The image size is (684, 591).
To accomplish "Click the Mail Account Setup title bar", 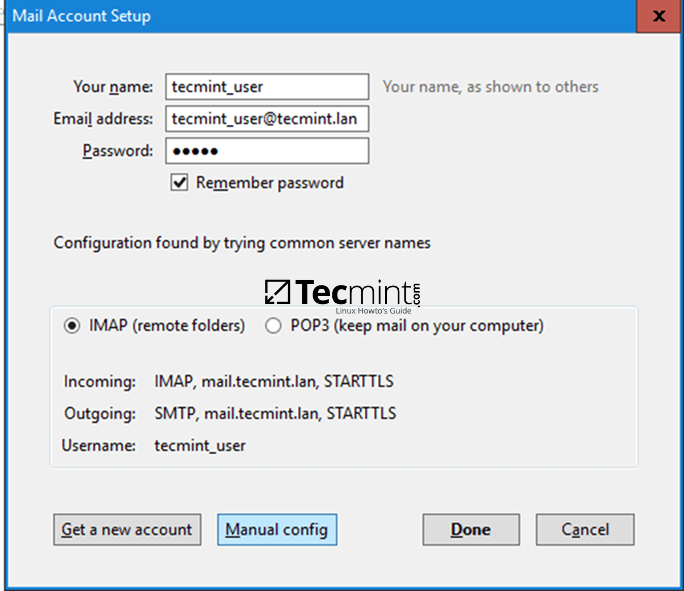I will (300, 17).
